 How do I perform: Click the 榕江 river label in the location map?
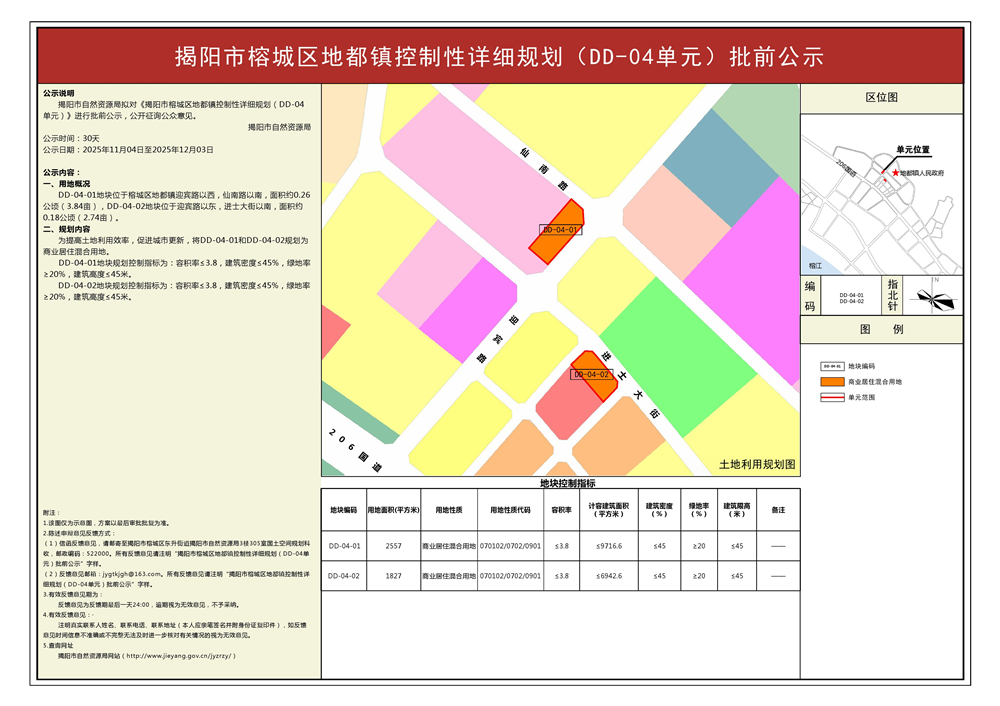point(815,265)
